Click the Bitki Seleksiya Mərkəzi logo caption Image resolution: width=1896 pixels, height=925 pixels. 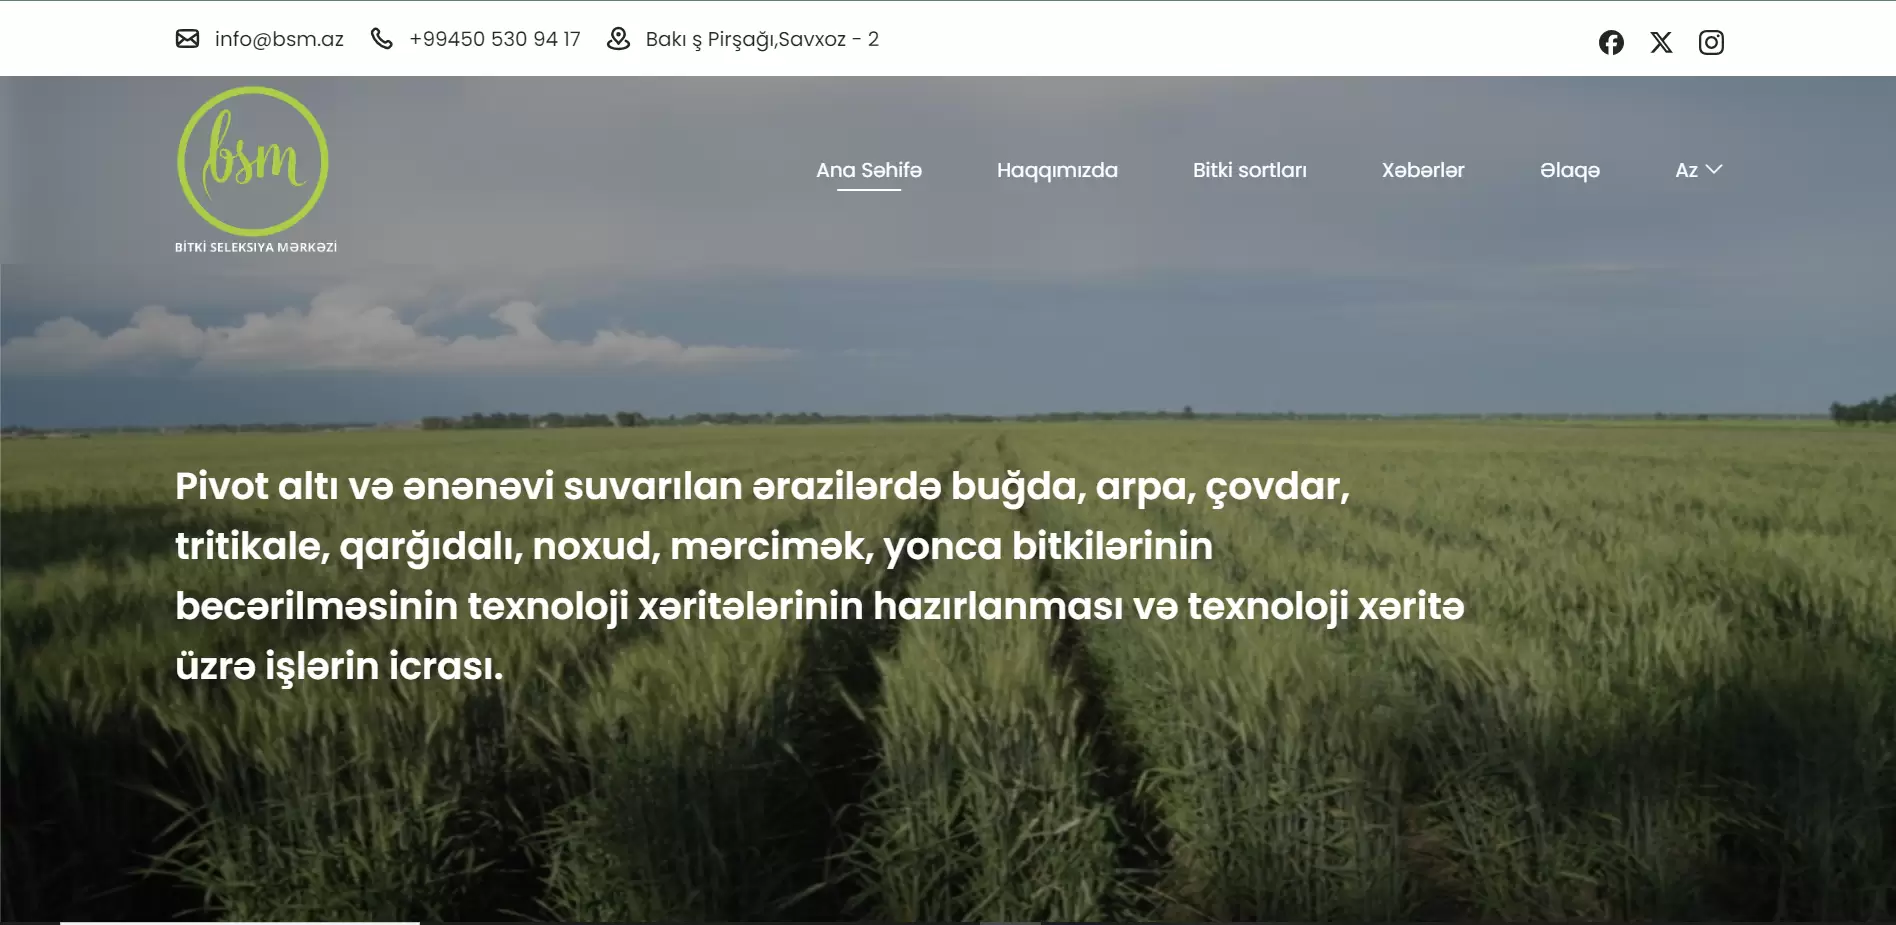click(x=256, y=247)
